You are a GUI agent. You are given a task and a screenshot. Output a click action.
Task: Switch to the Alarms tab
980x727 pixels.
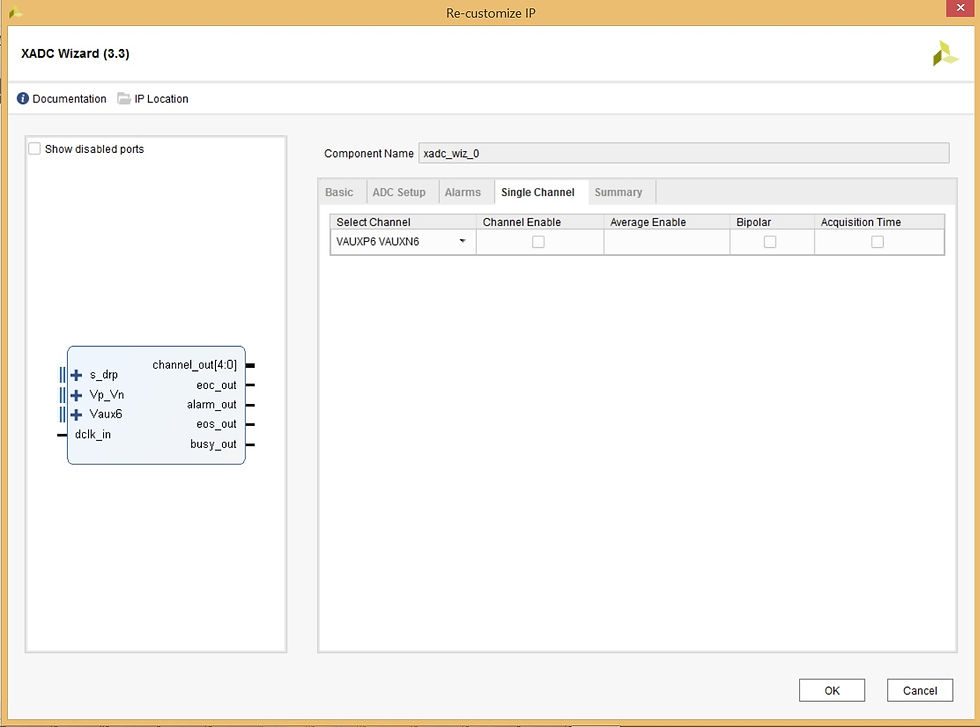click(x=464, y=191)
